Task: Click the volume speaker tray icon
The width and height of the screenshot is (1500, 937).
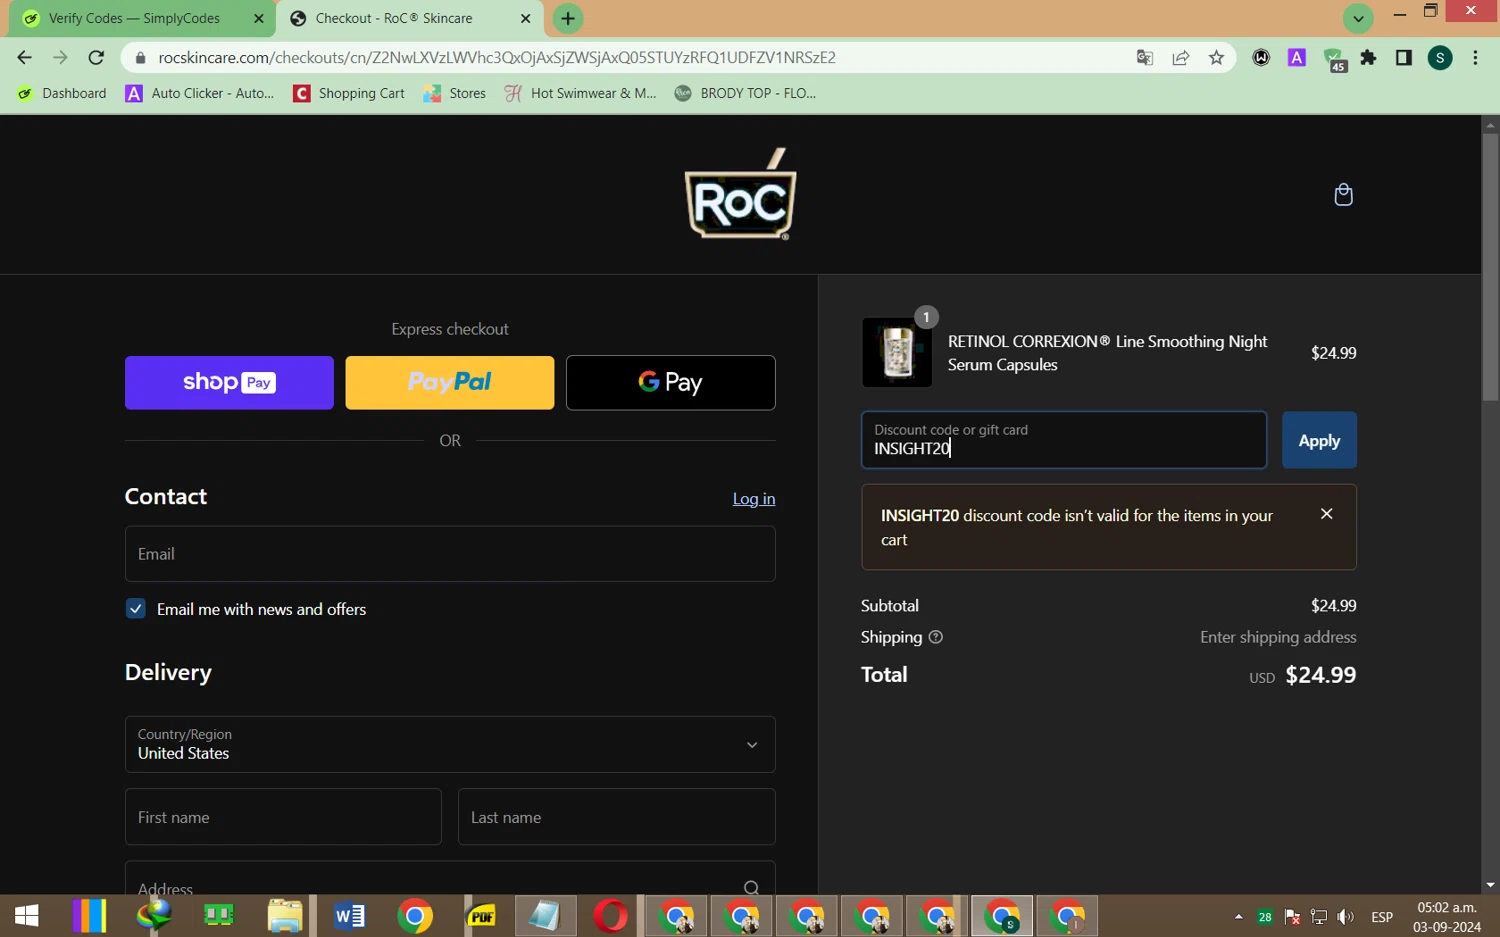Action: point(1346,917)
